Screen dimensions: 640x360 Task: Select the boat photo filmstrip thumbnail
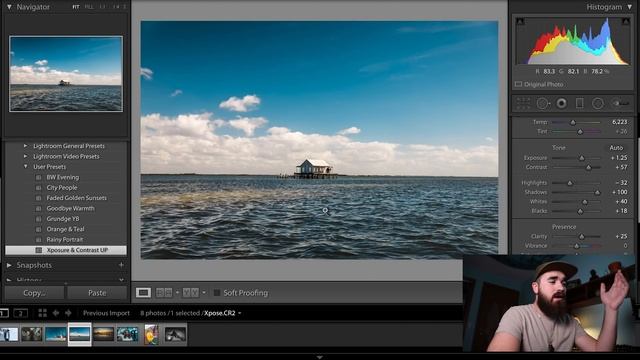[56, 334]
